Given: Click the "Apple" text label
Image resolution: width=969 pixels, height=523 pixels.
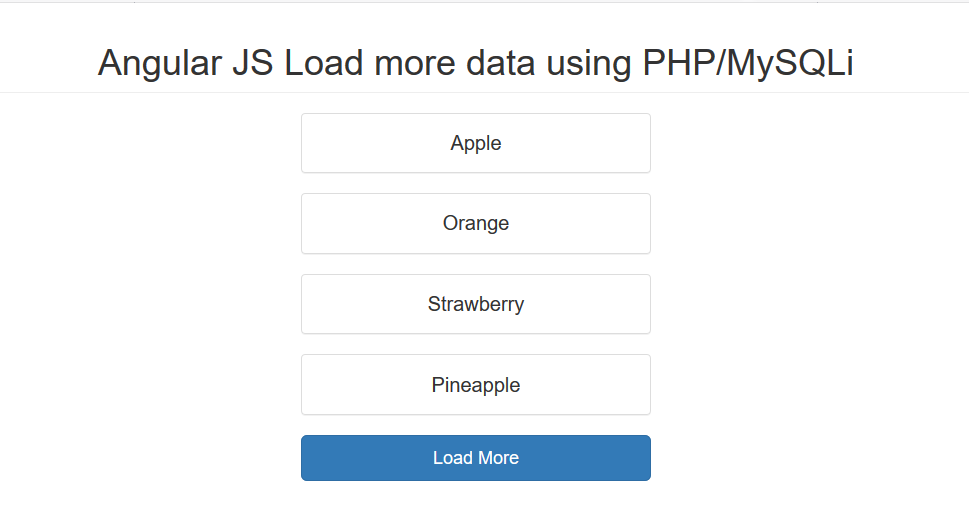Looking at the screenshot, I should coord(476,143).
